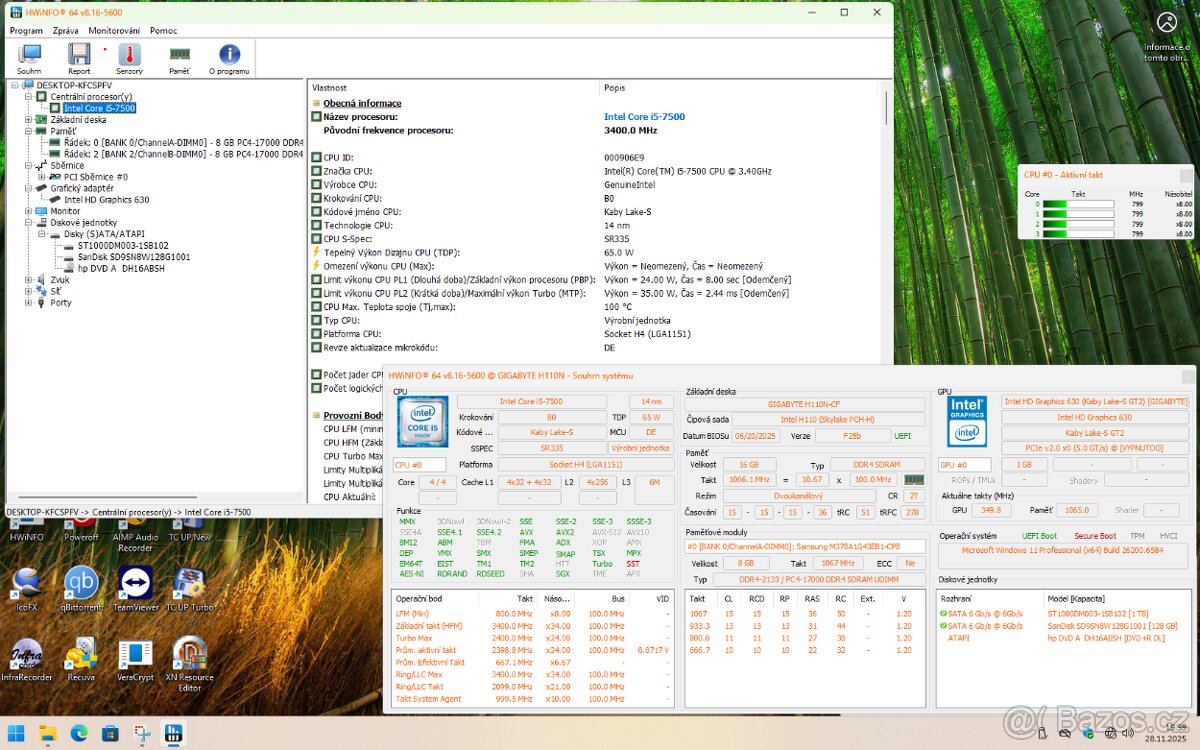This screenshot has height=750, width=1200.
Task: Click the Popis column header
Action: pyautogui.click(x=615, y=88)
